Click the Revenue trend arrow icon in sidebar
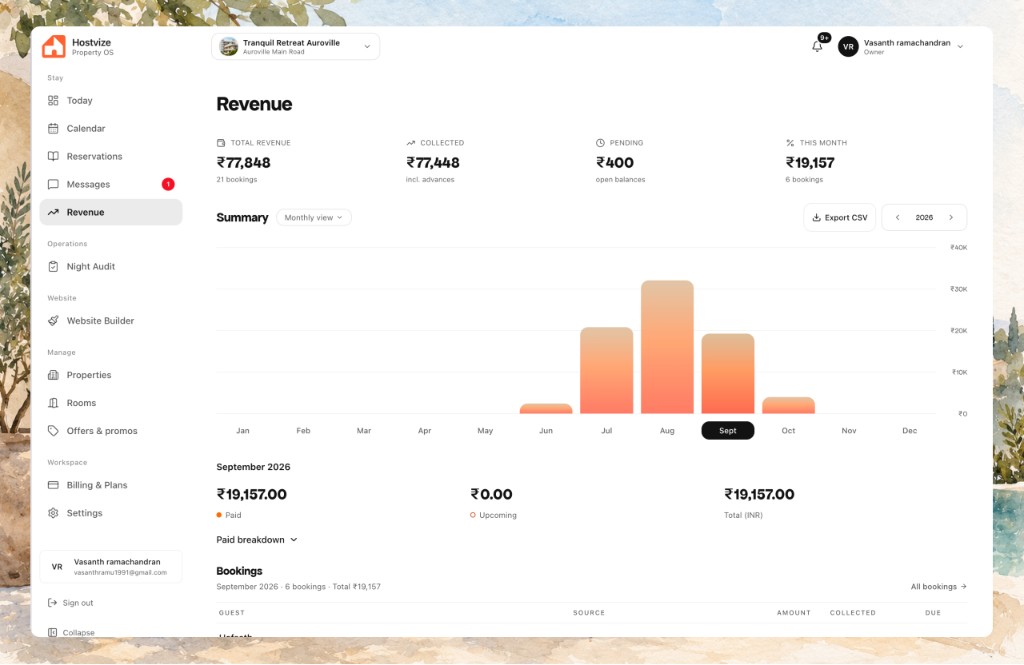The width and height of the screenshot is (1024, 665). coord(53,212)
